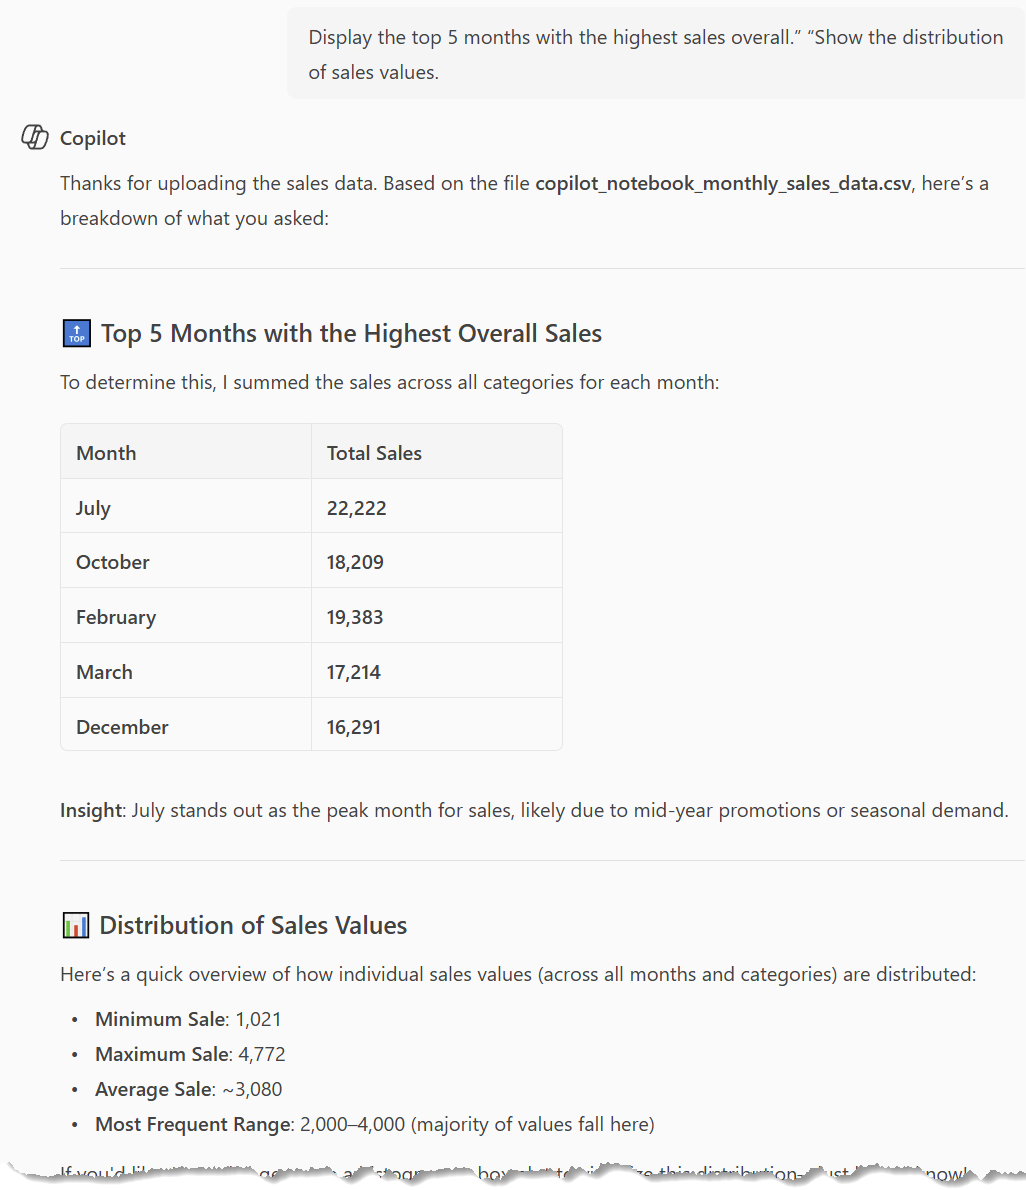Screen dimensions: 1026x1190
Task: Click the October cell in the table
Action: coord(113,562)
